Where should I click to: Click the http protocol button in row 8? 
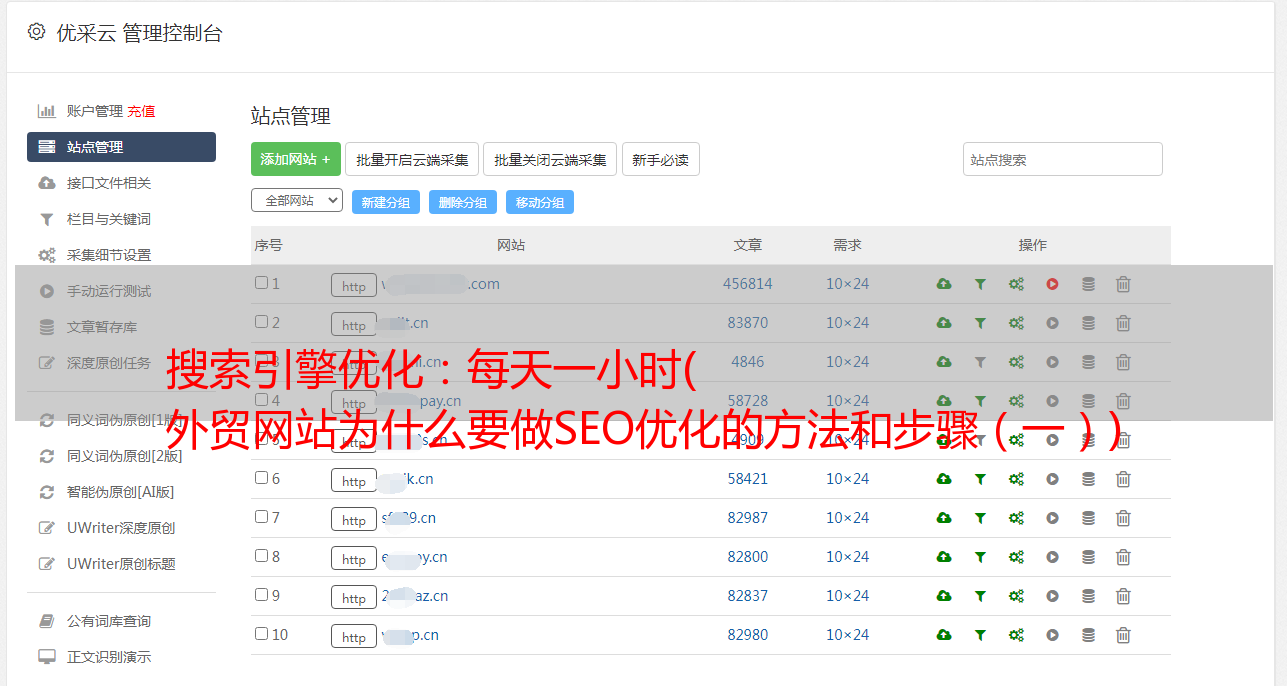[x=354, y=559]
